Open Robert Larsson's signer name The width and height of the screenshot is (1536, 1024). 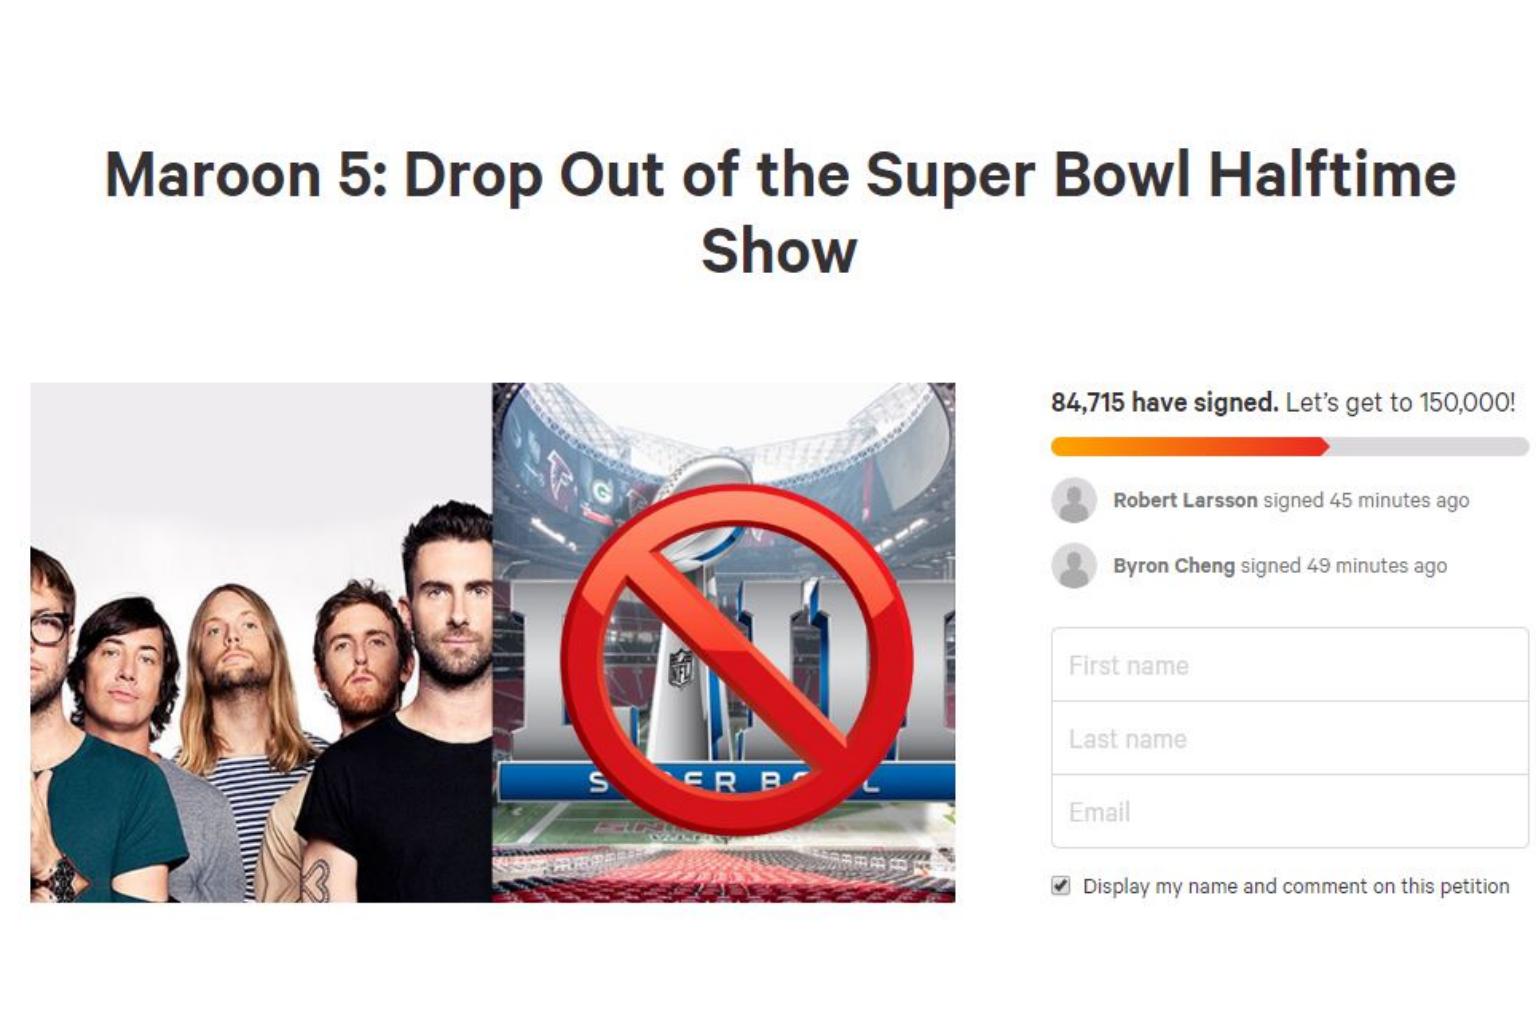1185,500
